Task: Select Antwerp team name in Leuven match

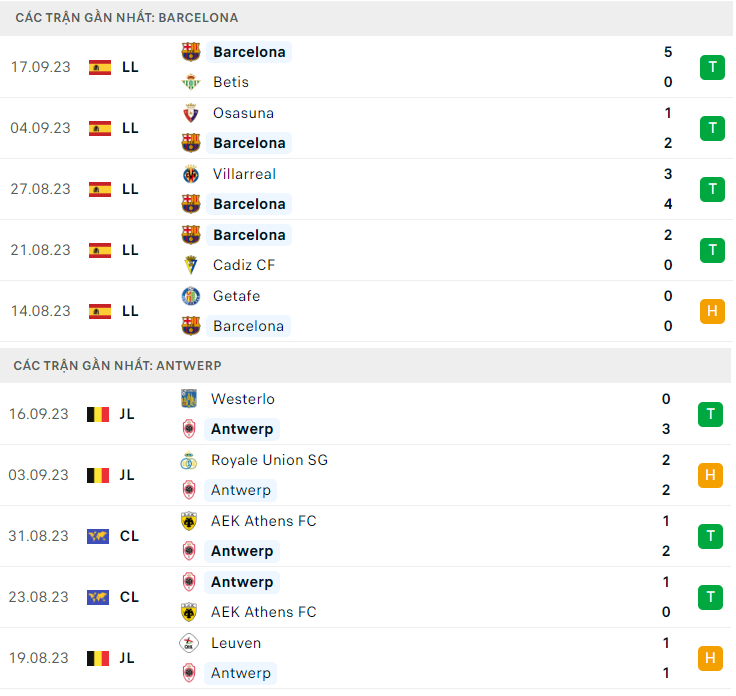Action: (x=241, y=673)
